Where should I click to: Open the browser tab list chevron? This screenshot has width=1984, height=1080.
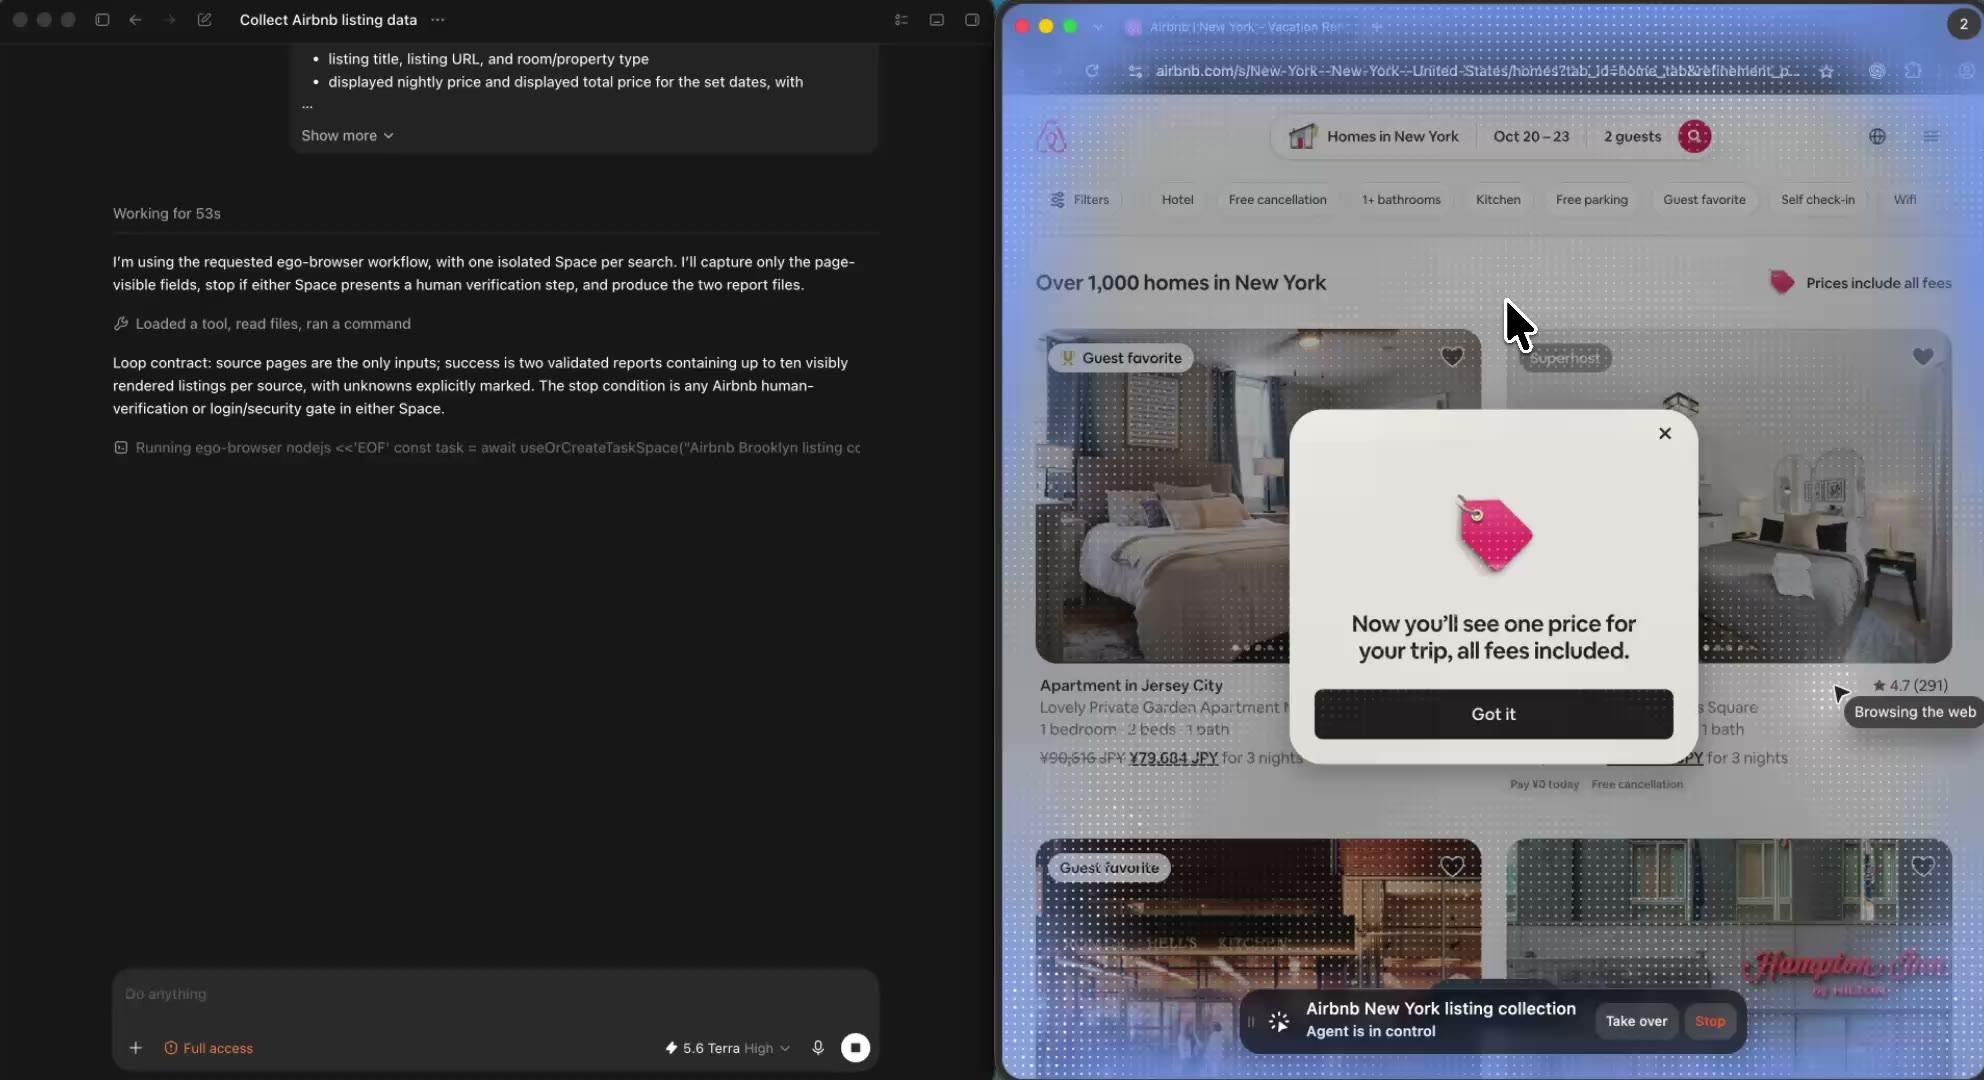click(x=1098, y=27)
